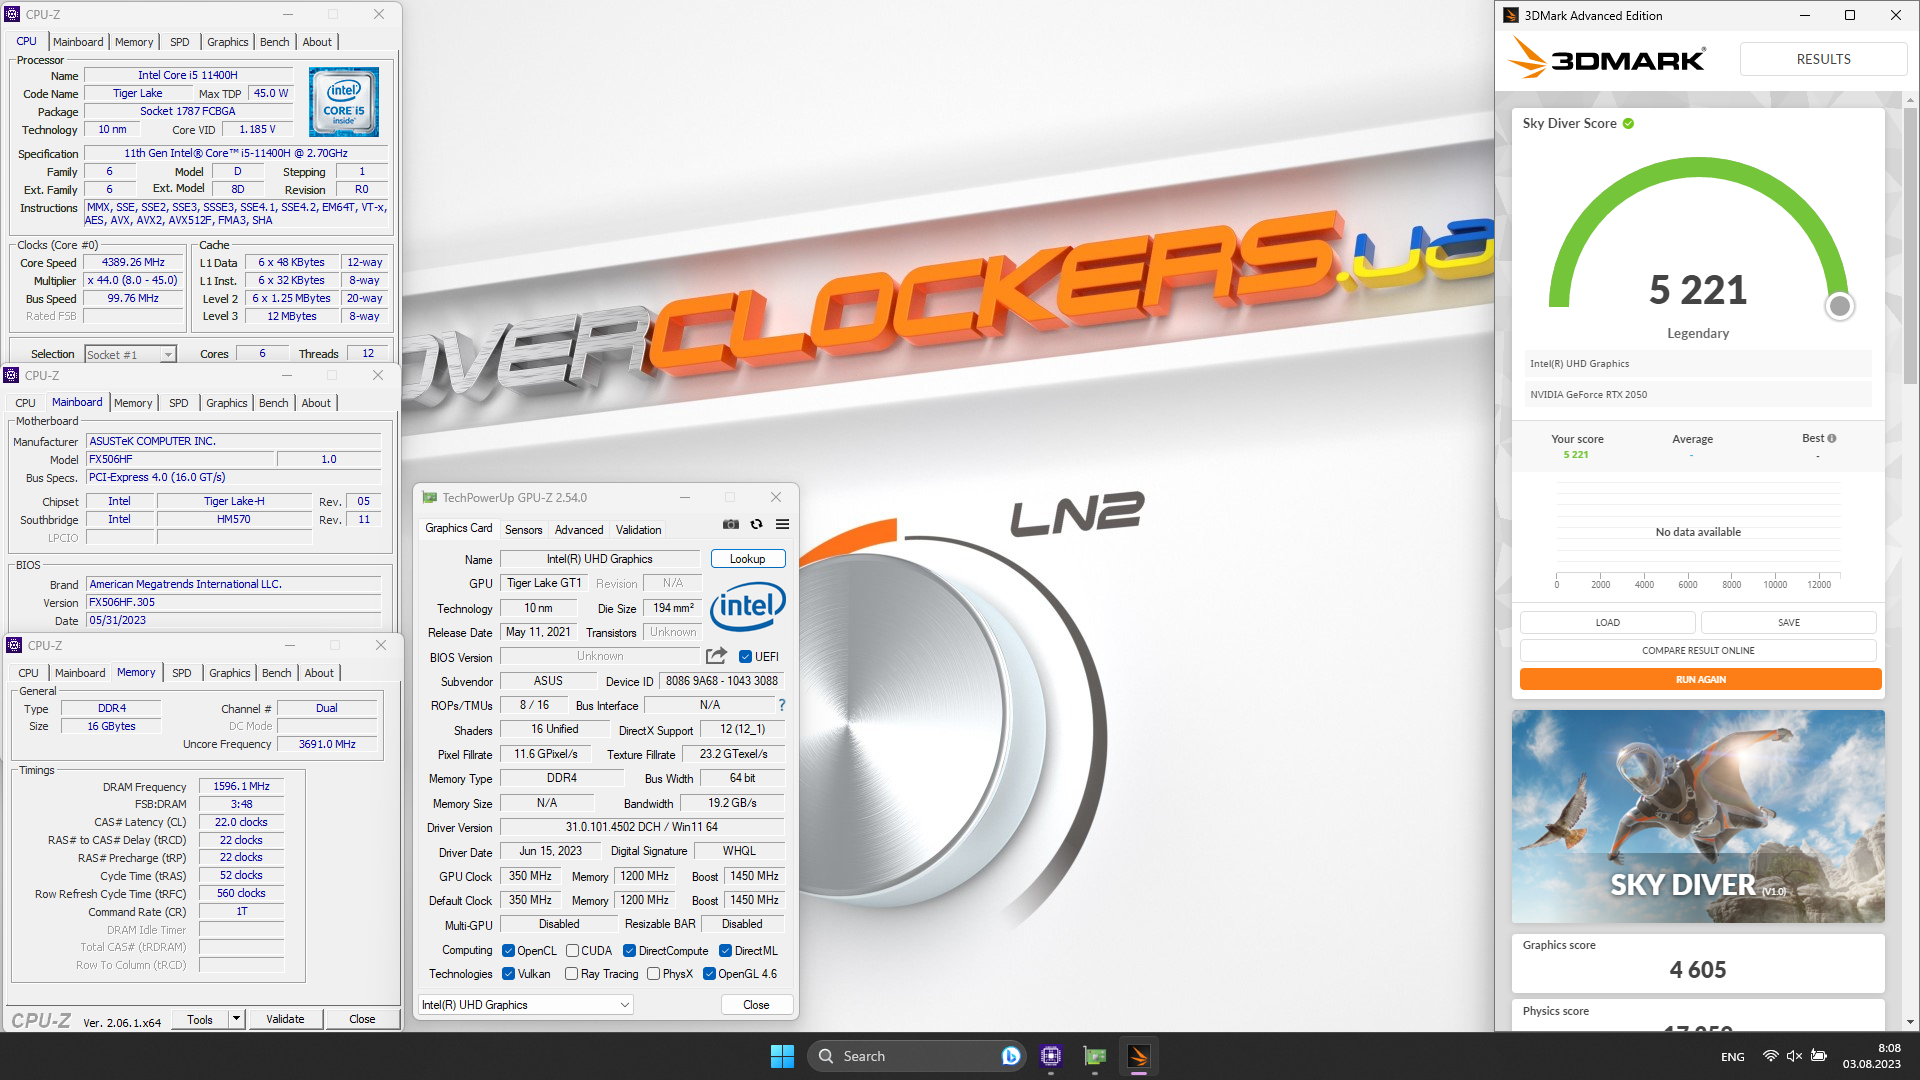Image resolution: width=1920 pixels, height=1080 pixels.
Task: Click the Validate button in CPU-Z
Action: click(285, 1019)
